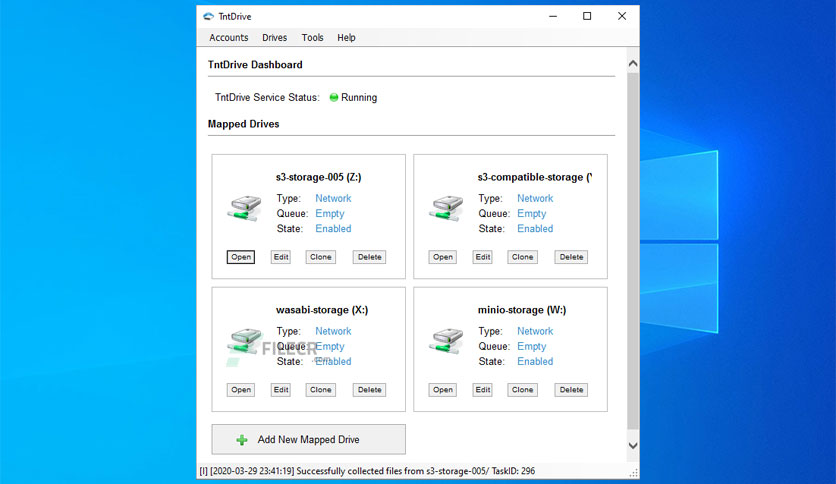836x484 pixels.
Task: Click Empty queue link of s3-compatible-storage
Action: 532,214
